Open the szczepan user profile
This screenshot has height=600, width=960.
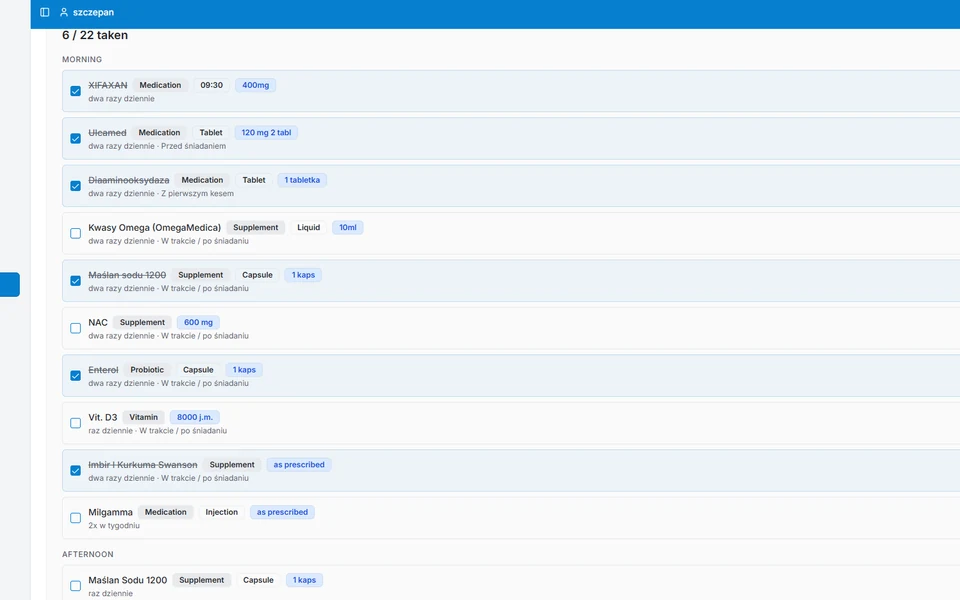point(87,12)
